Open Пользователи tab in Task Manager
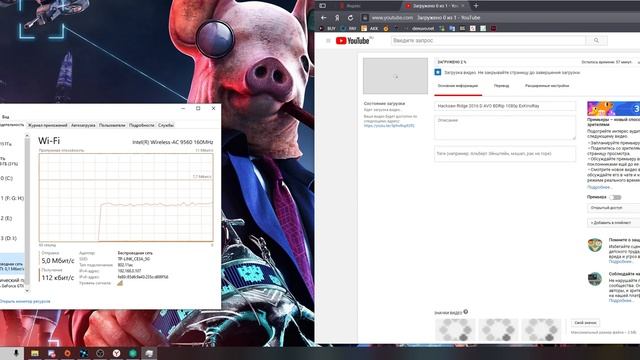Image resolution: width=640 pixels, height=360 pixels. click(112, 125)
